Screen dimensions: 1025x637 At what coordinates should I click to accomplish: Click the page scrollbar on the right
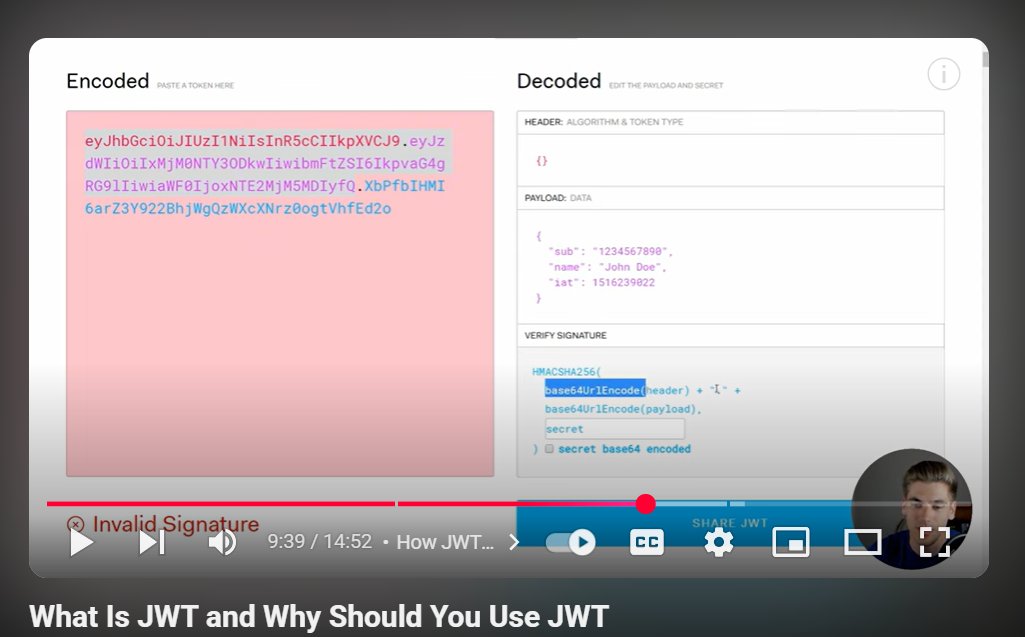pos(985,60)
